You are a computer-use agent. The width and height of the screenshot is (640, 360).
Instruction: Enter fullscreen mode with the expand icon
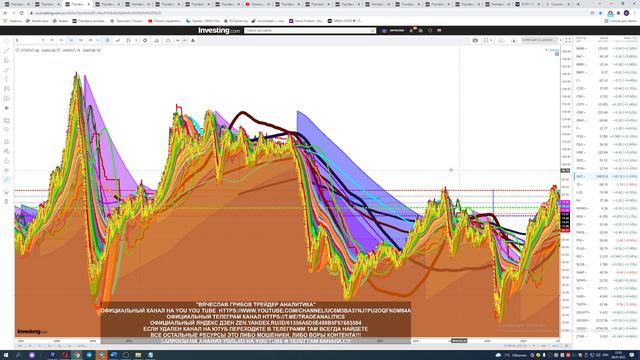[568, 40]
